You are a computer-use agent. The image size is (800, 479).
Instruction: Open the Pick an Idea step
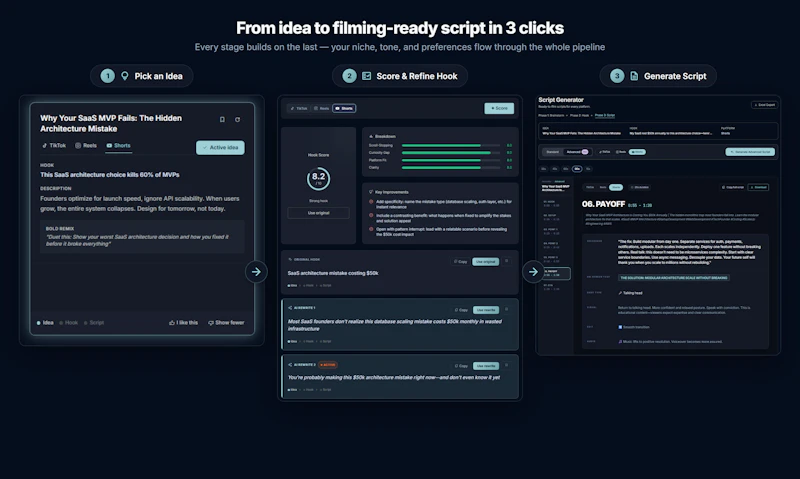point(142,76)
